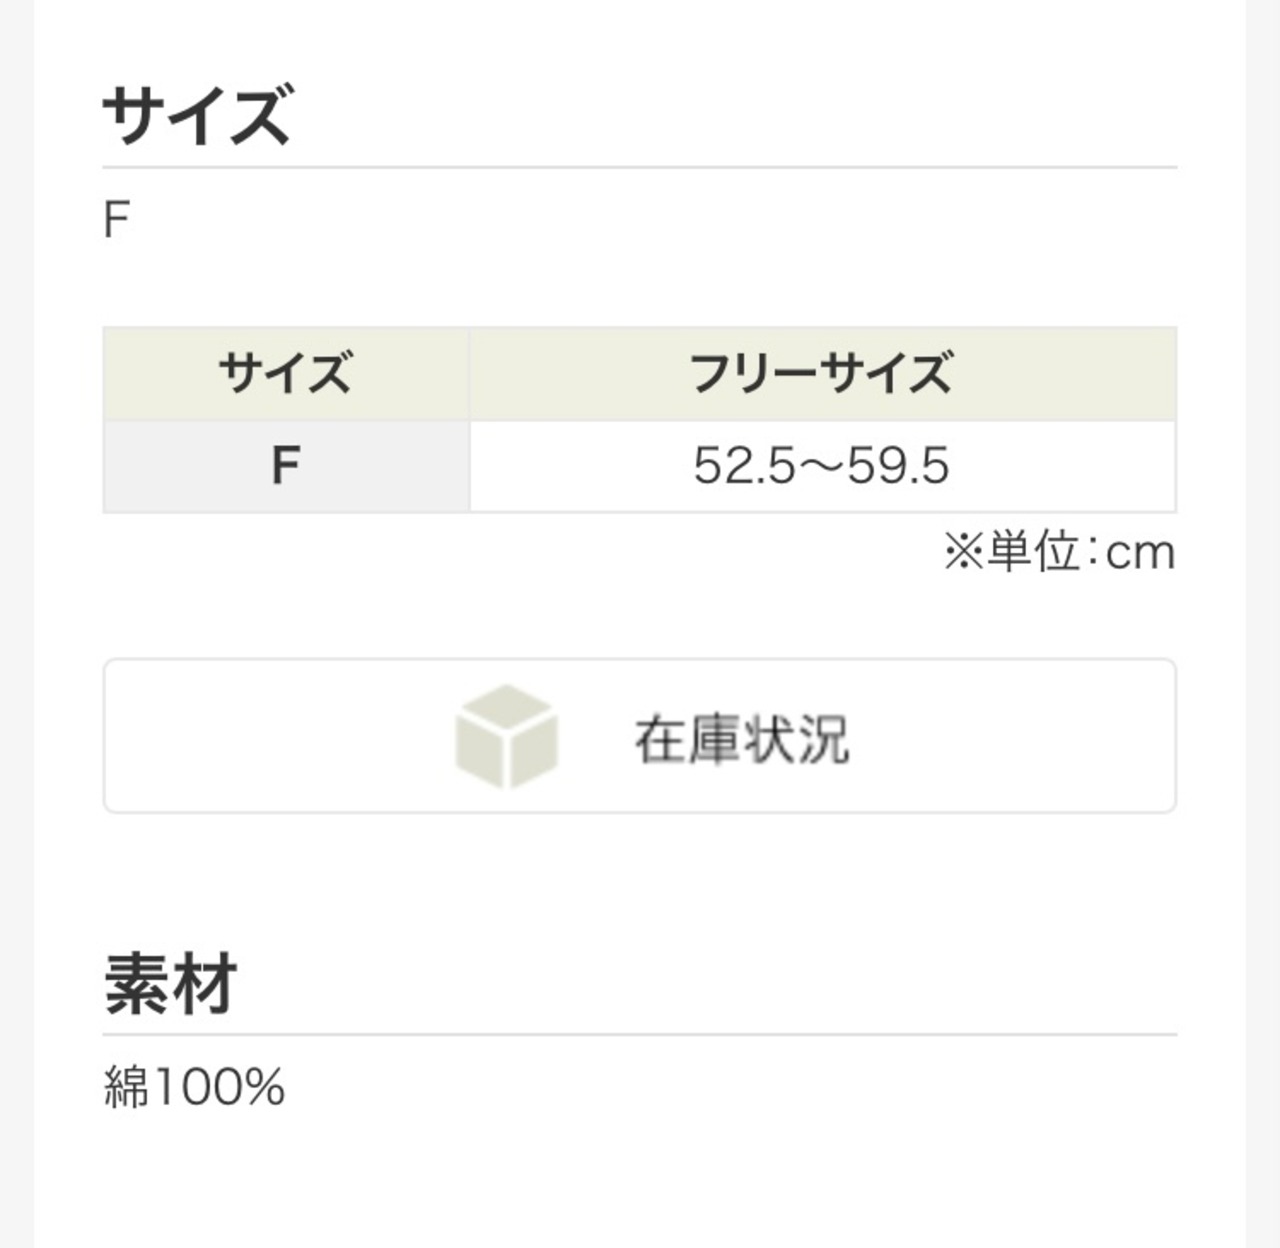The height and width of the screenshot is (1248, 1280).
Task: Click empty area of the 在庫状況 button's right side
Action: [x=1010, y=736]
